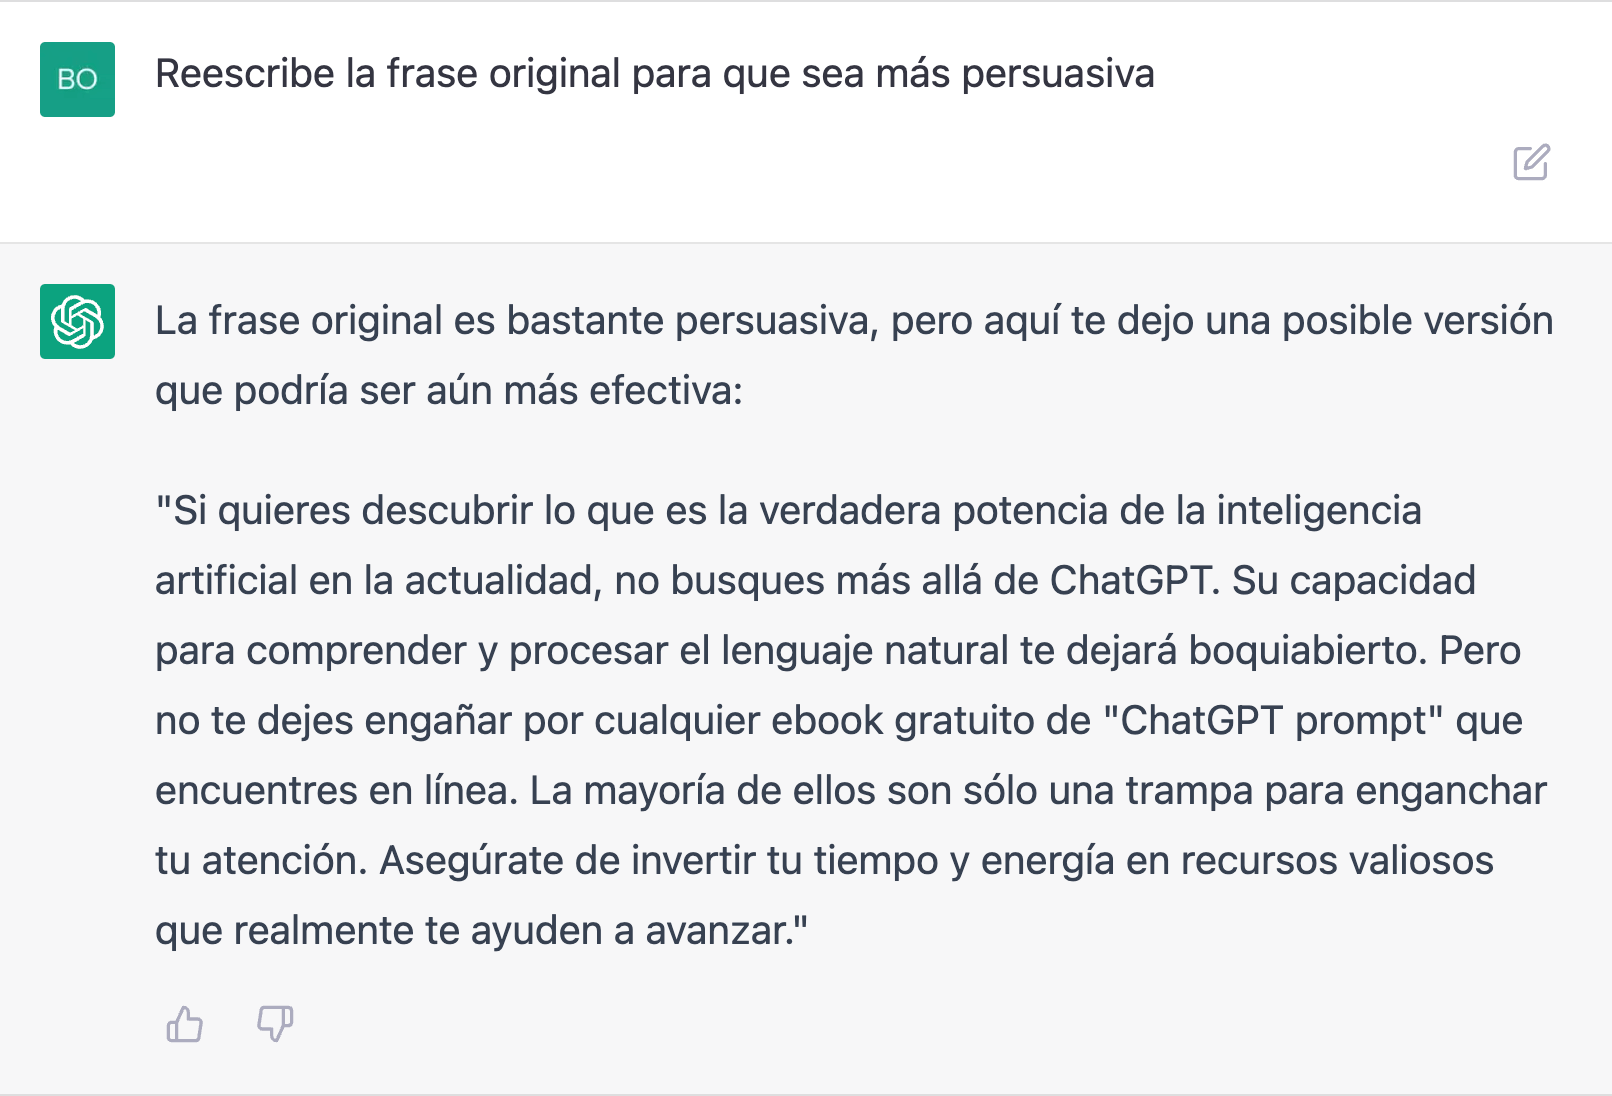Click the user avatar to expand profile
The height and width of the screenshot is (1096, 1612).
click(77, 80)
